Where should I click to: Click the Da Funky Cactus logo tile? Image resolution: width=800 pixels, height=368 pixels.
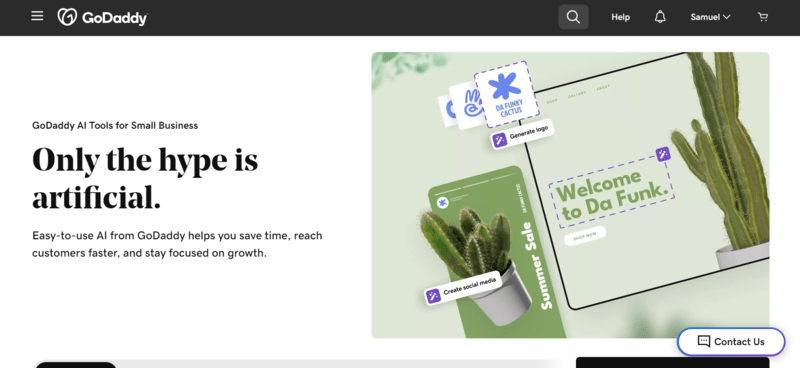(x=506, y=95)
